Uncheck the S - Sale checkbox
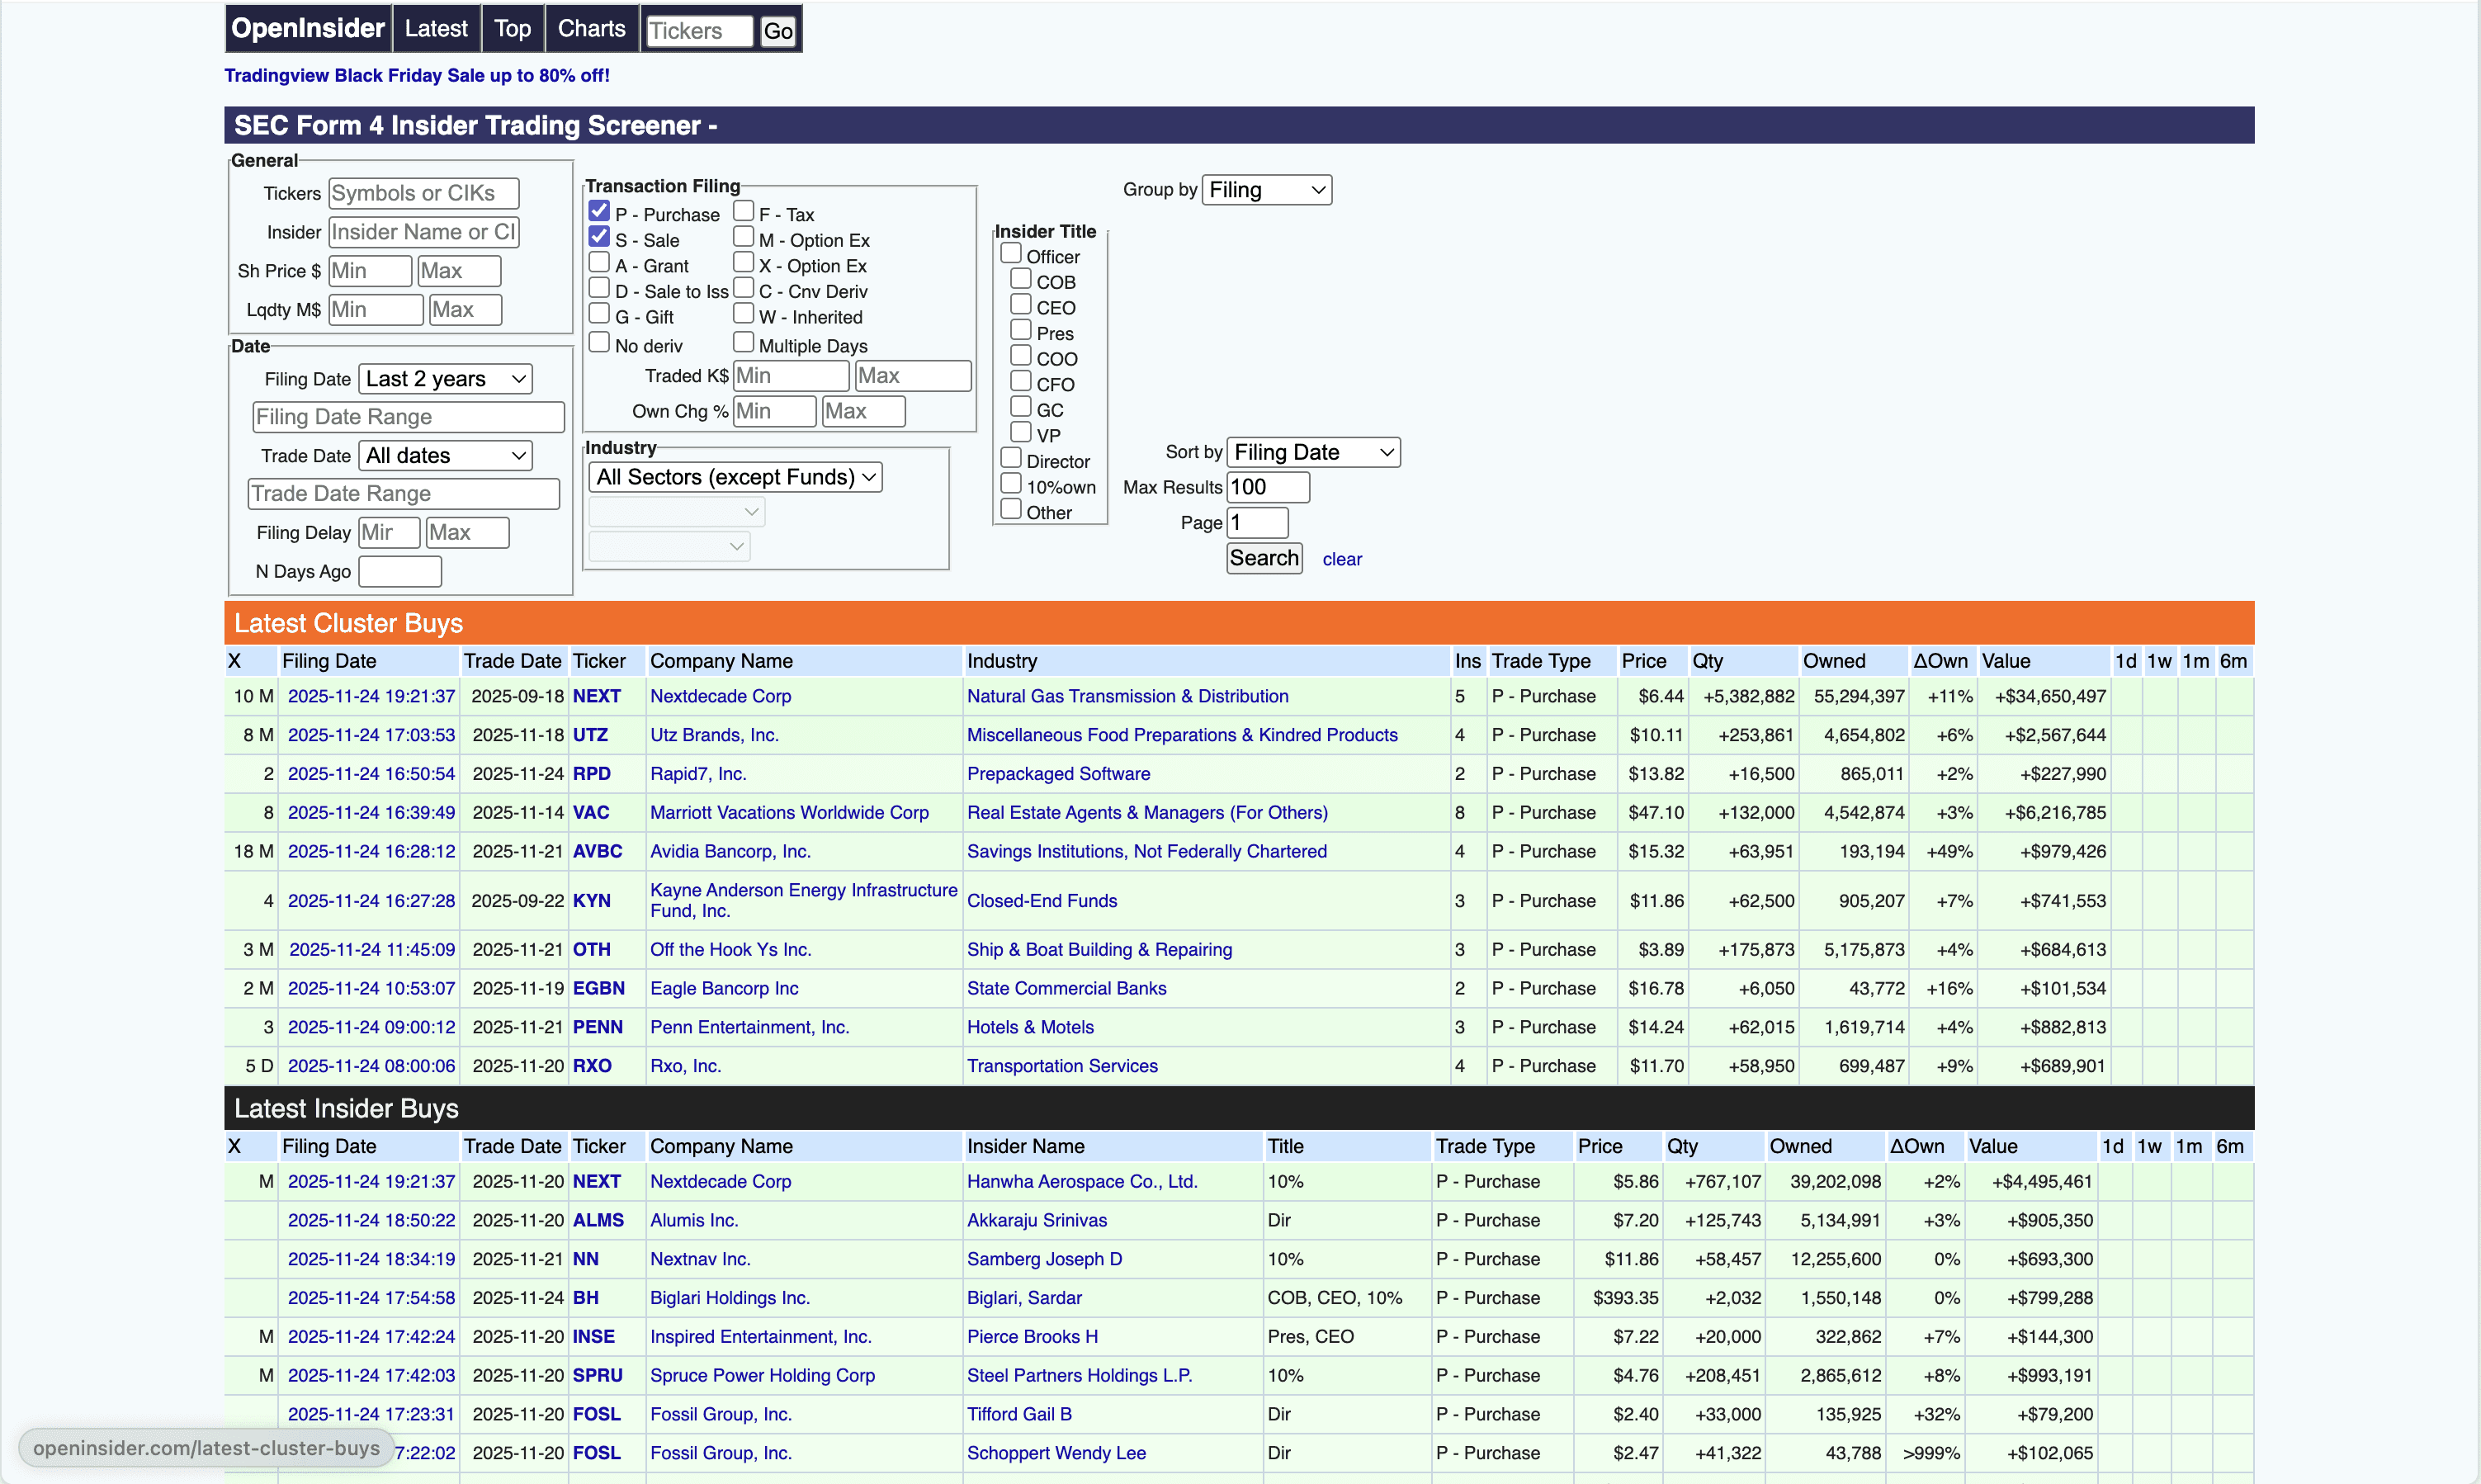2481x1484 pixels. [599, 237]
